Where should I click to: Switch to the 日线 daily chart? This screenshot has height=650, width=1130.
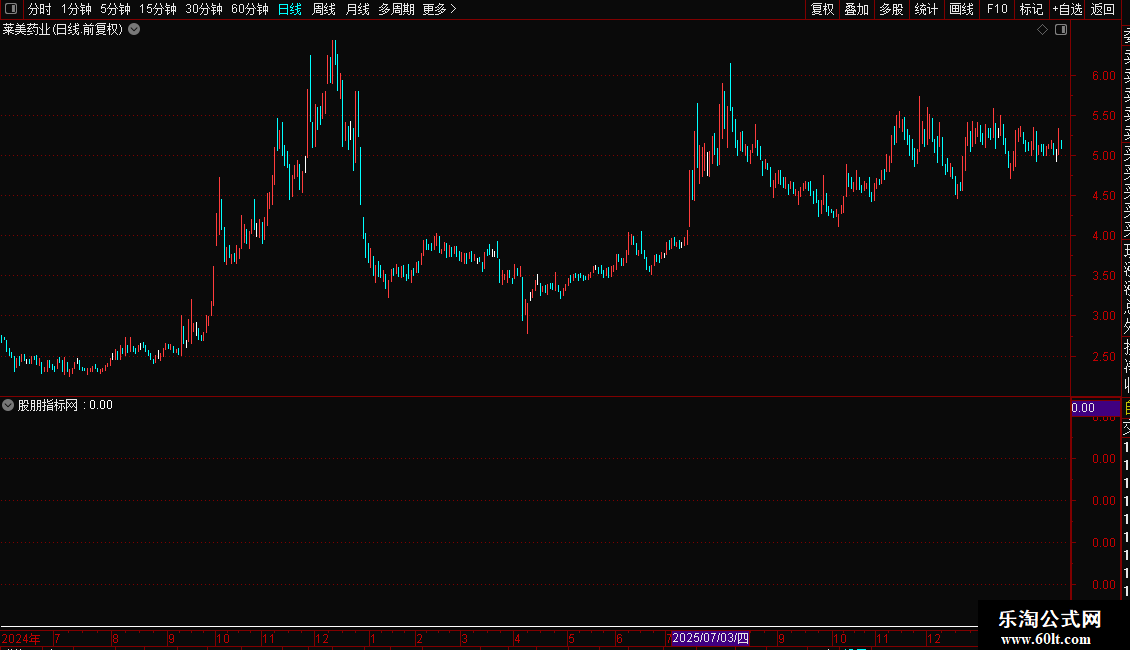point(290,9)
